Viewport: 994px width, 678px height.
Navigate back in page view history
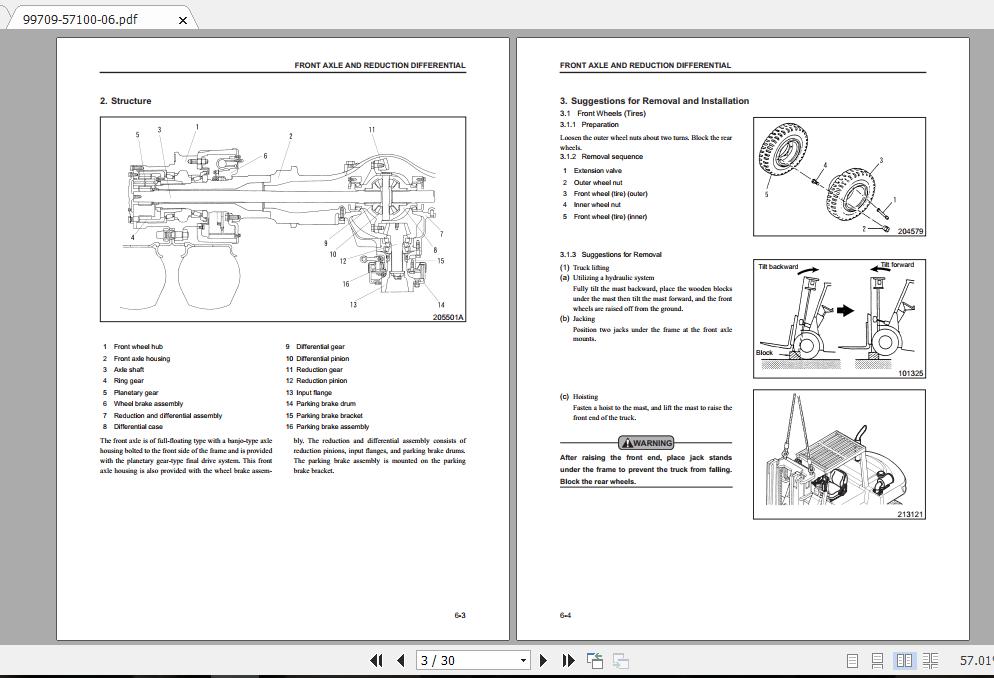coord(594,661)
